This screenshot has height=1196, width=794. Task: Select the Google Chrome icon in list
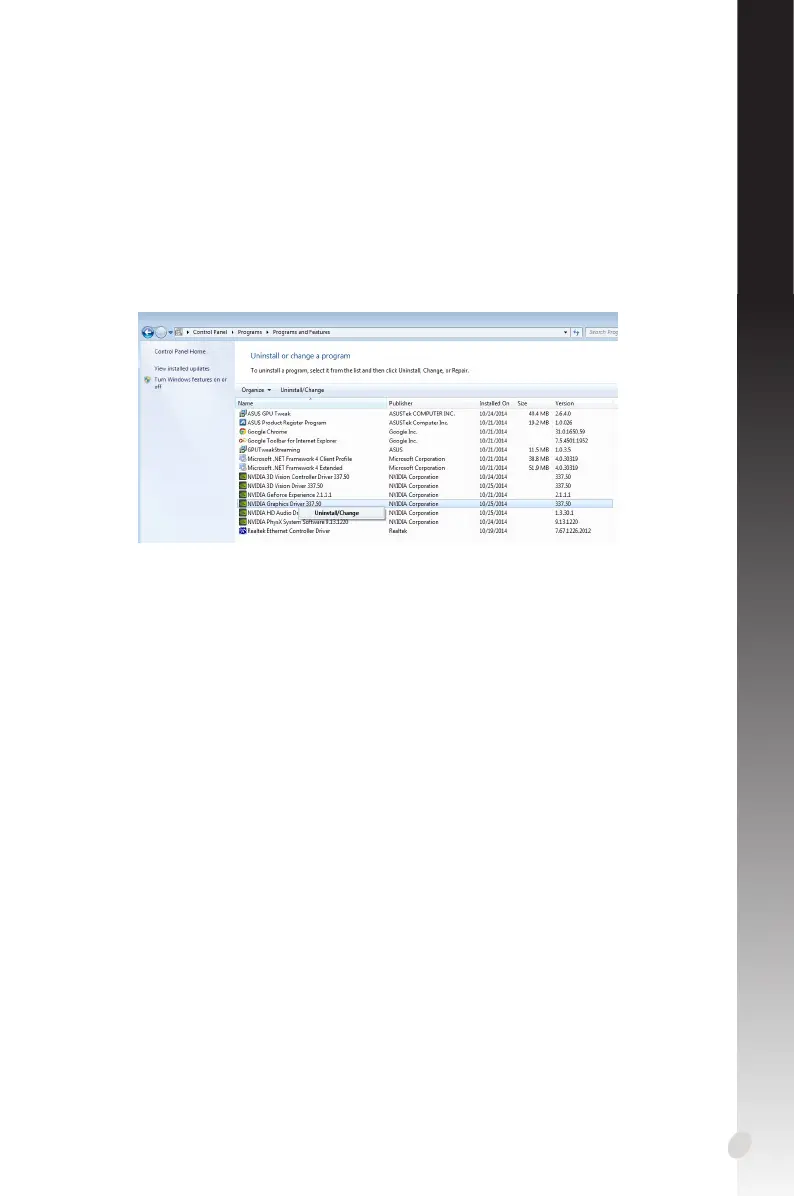point(243,432)
